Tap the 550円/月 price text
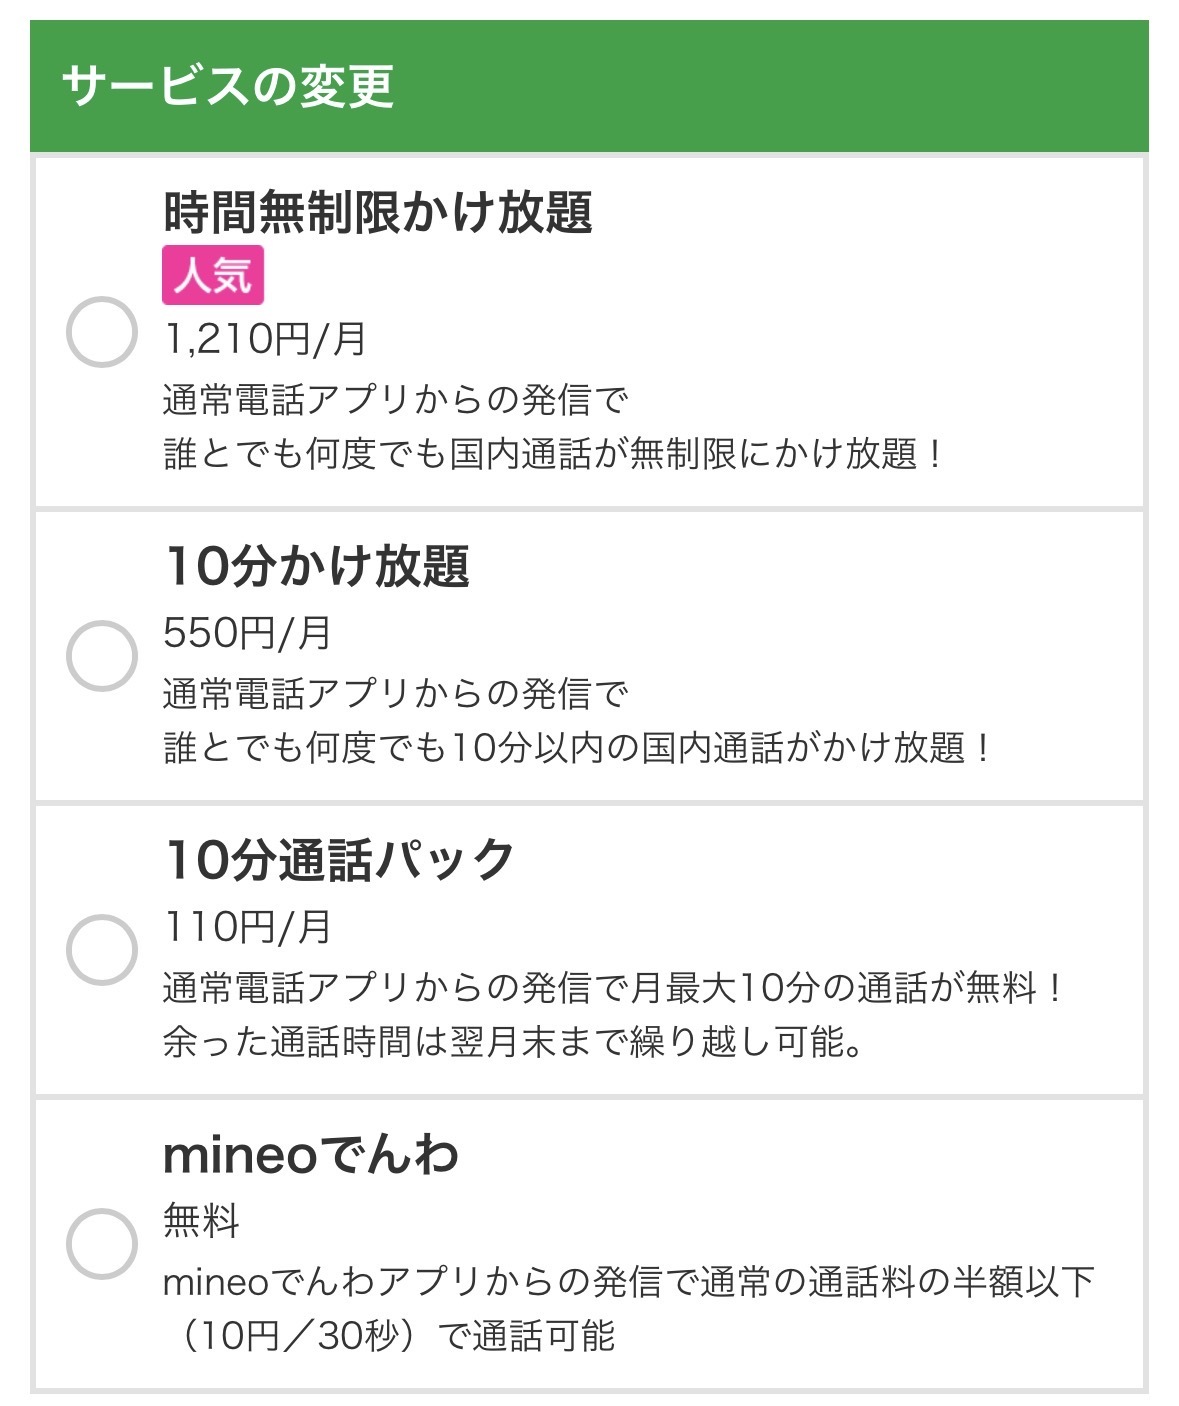 click(247, 633)
